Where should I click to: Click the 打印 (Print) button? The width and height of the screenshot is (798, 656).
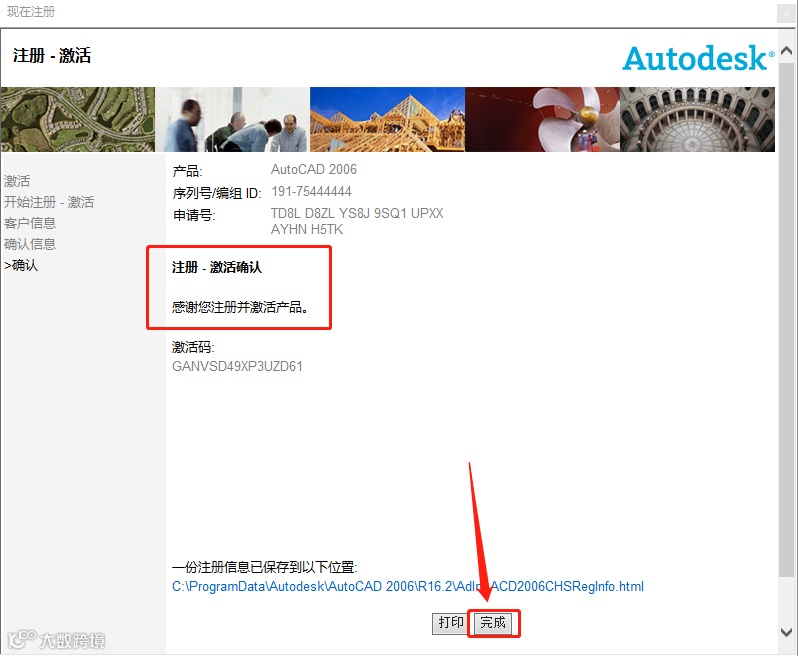(x=450, y=623)
